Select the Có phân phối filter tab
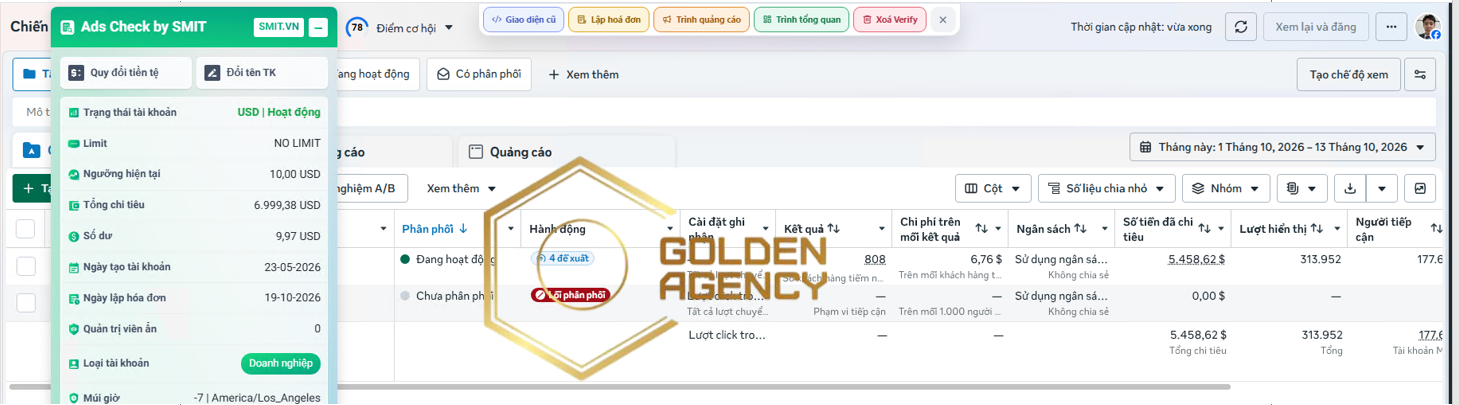 point(479,74)
